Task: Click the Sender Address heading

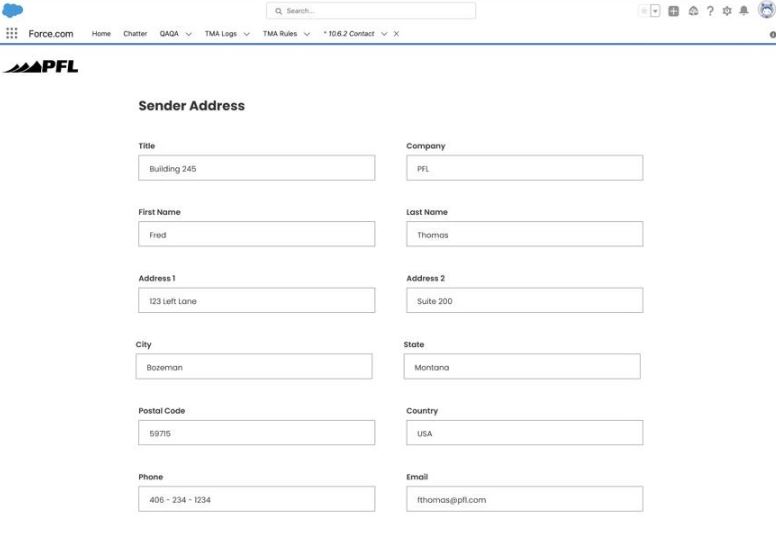Action: coord(192,106)
